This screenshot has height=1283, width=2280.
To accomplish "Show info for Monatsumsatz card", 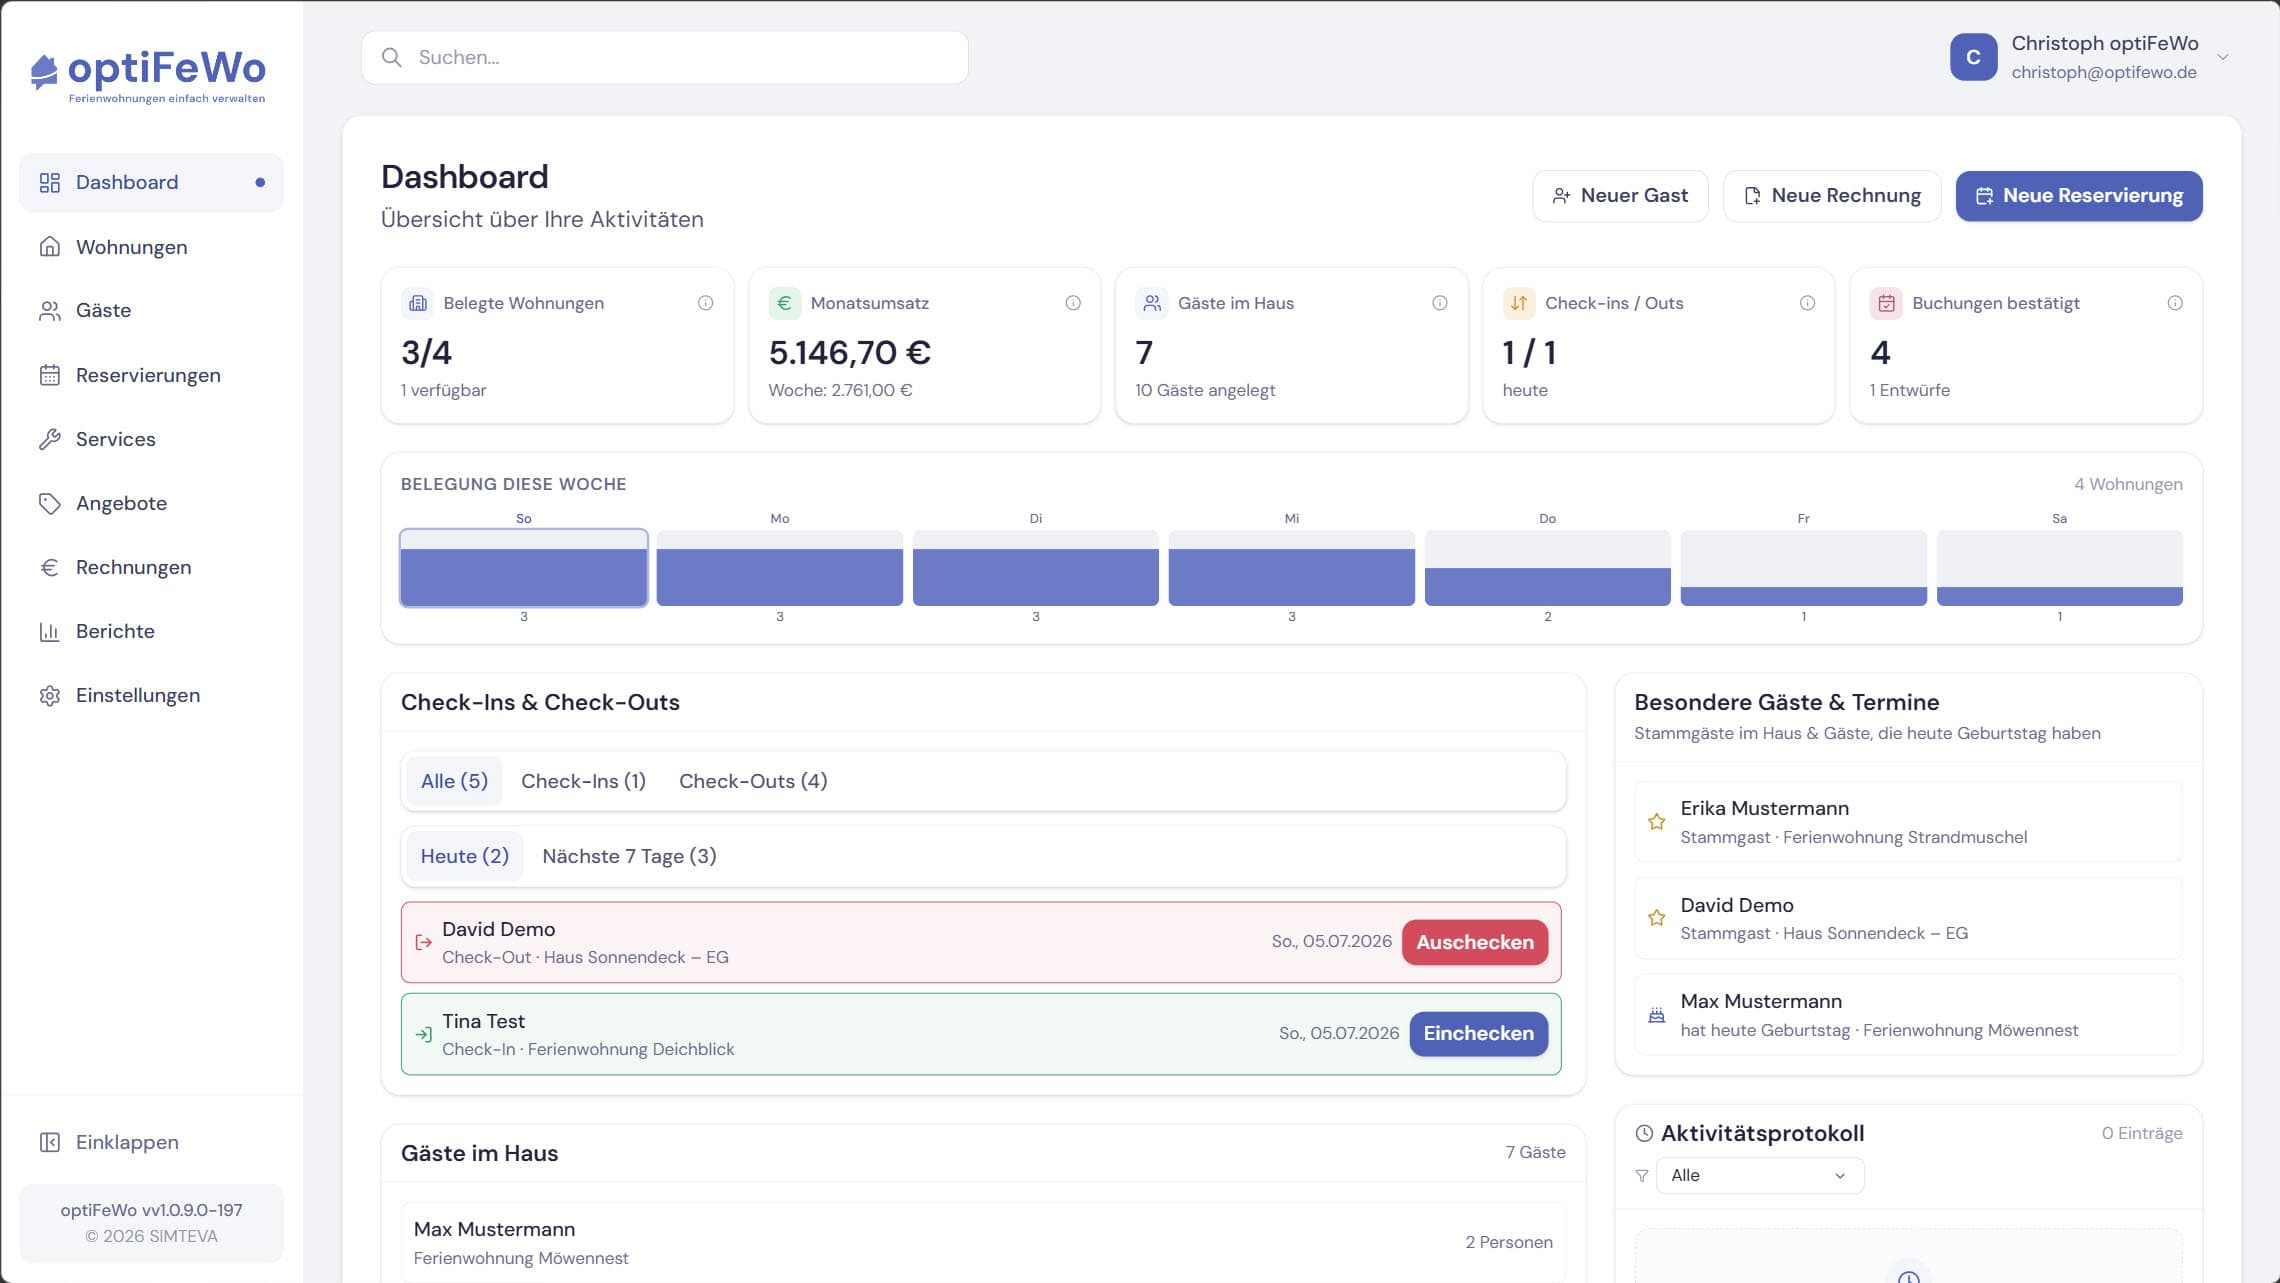I will [x=1073, y=303].
